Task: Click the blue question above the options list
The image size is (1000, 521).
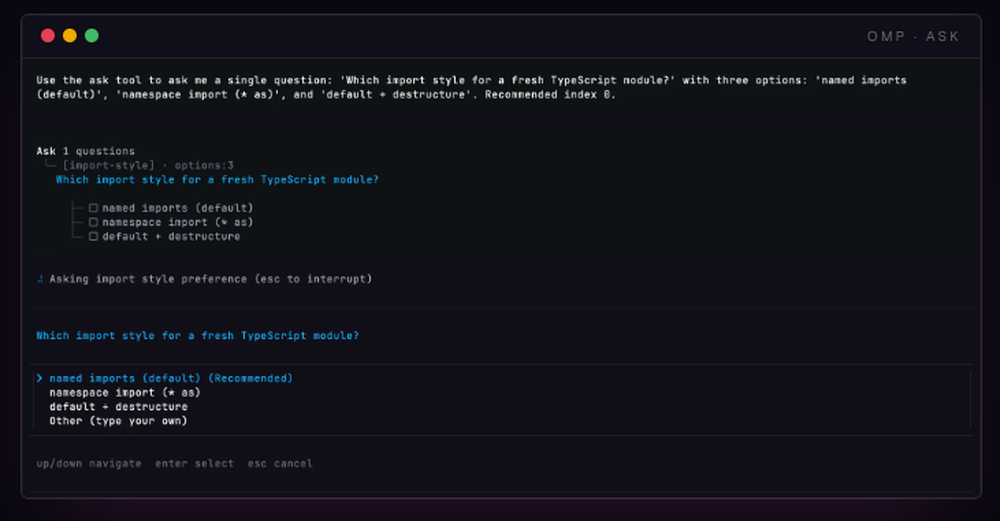Action: coord(197,335)
